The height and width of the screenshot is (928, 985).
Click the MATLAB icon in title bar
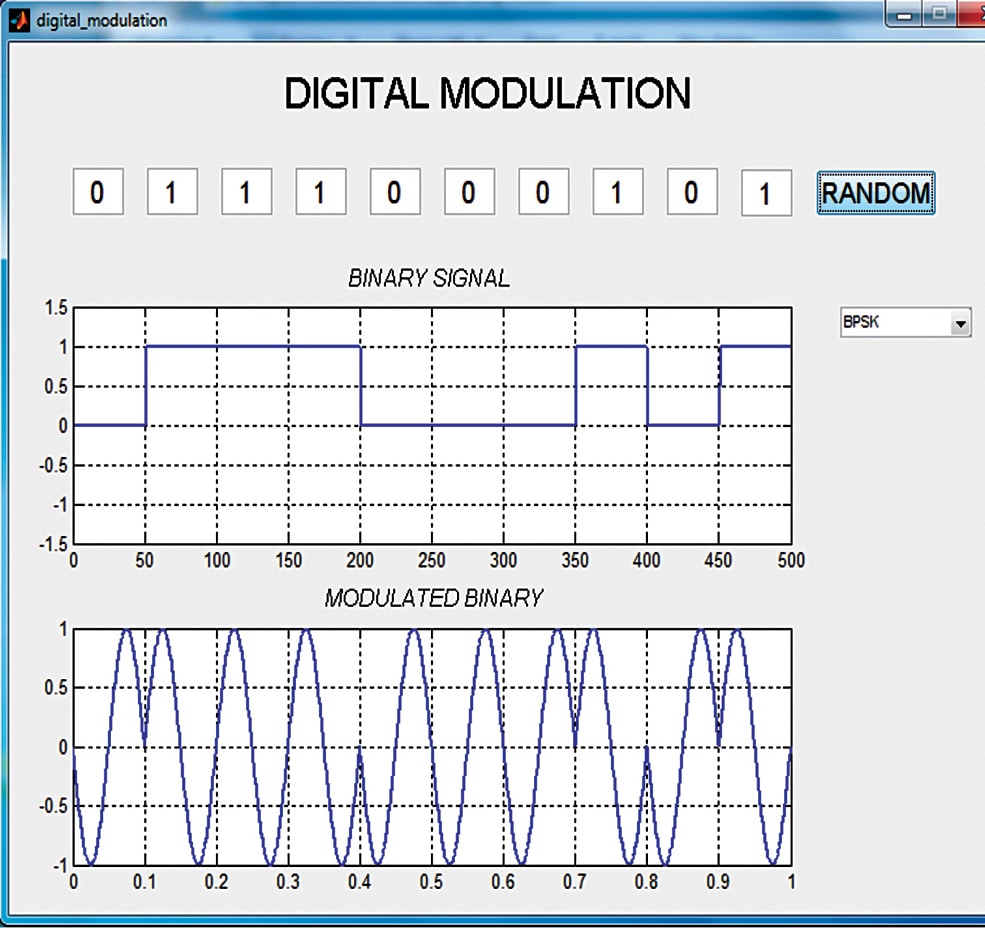(x=17, y=19)
